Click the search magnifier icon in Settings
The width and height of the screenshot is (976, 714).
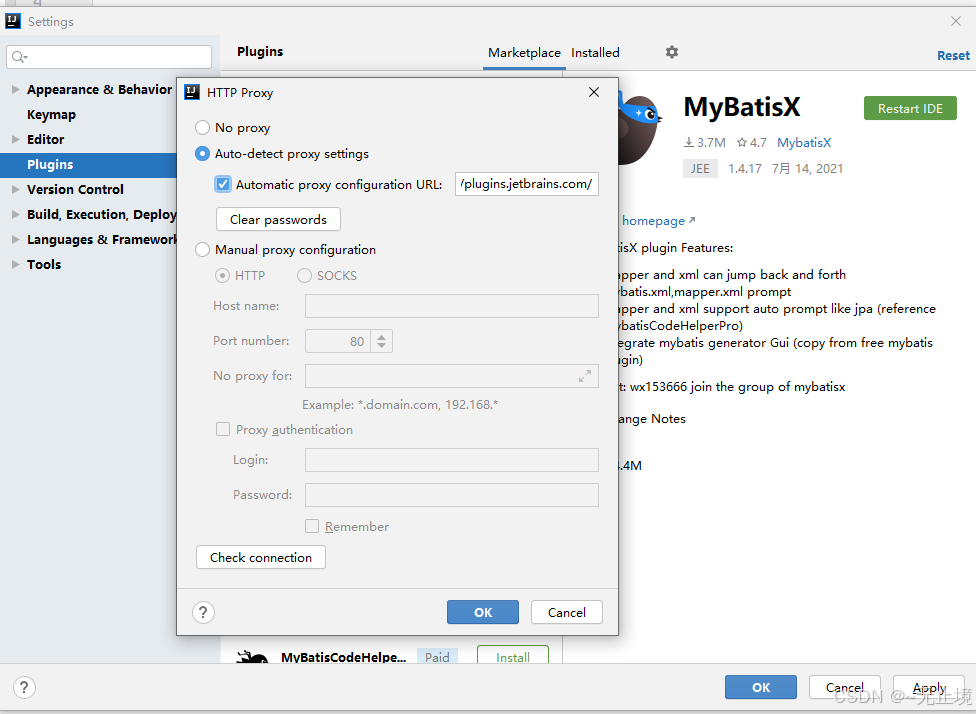(x=19, y=57)
